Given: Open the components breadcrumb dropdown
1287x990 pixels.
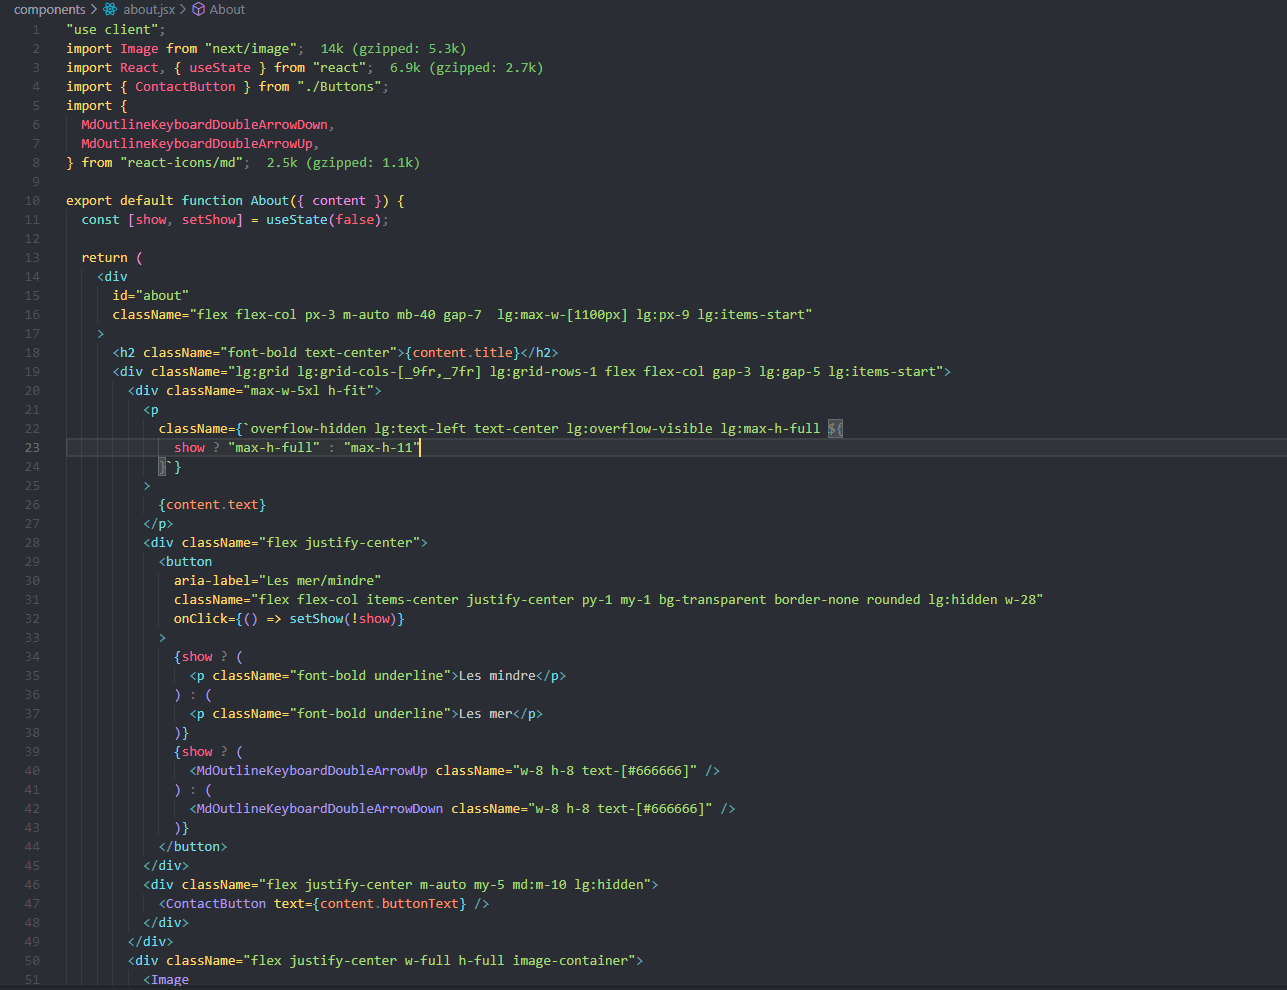Looking at the screenshot, I should (50, 9).
